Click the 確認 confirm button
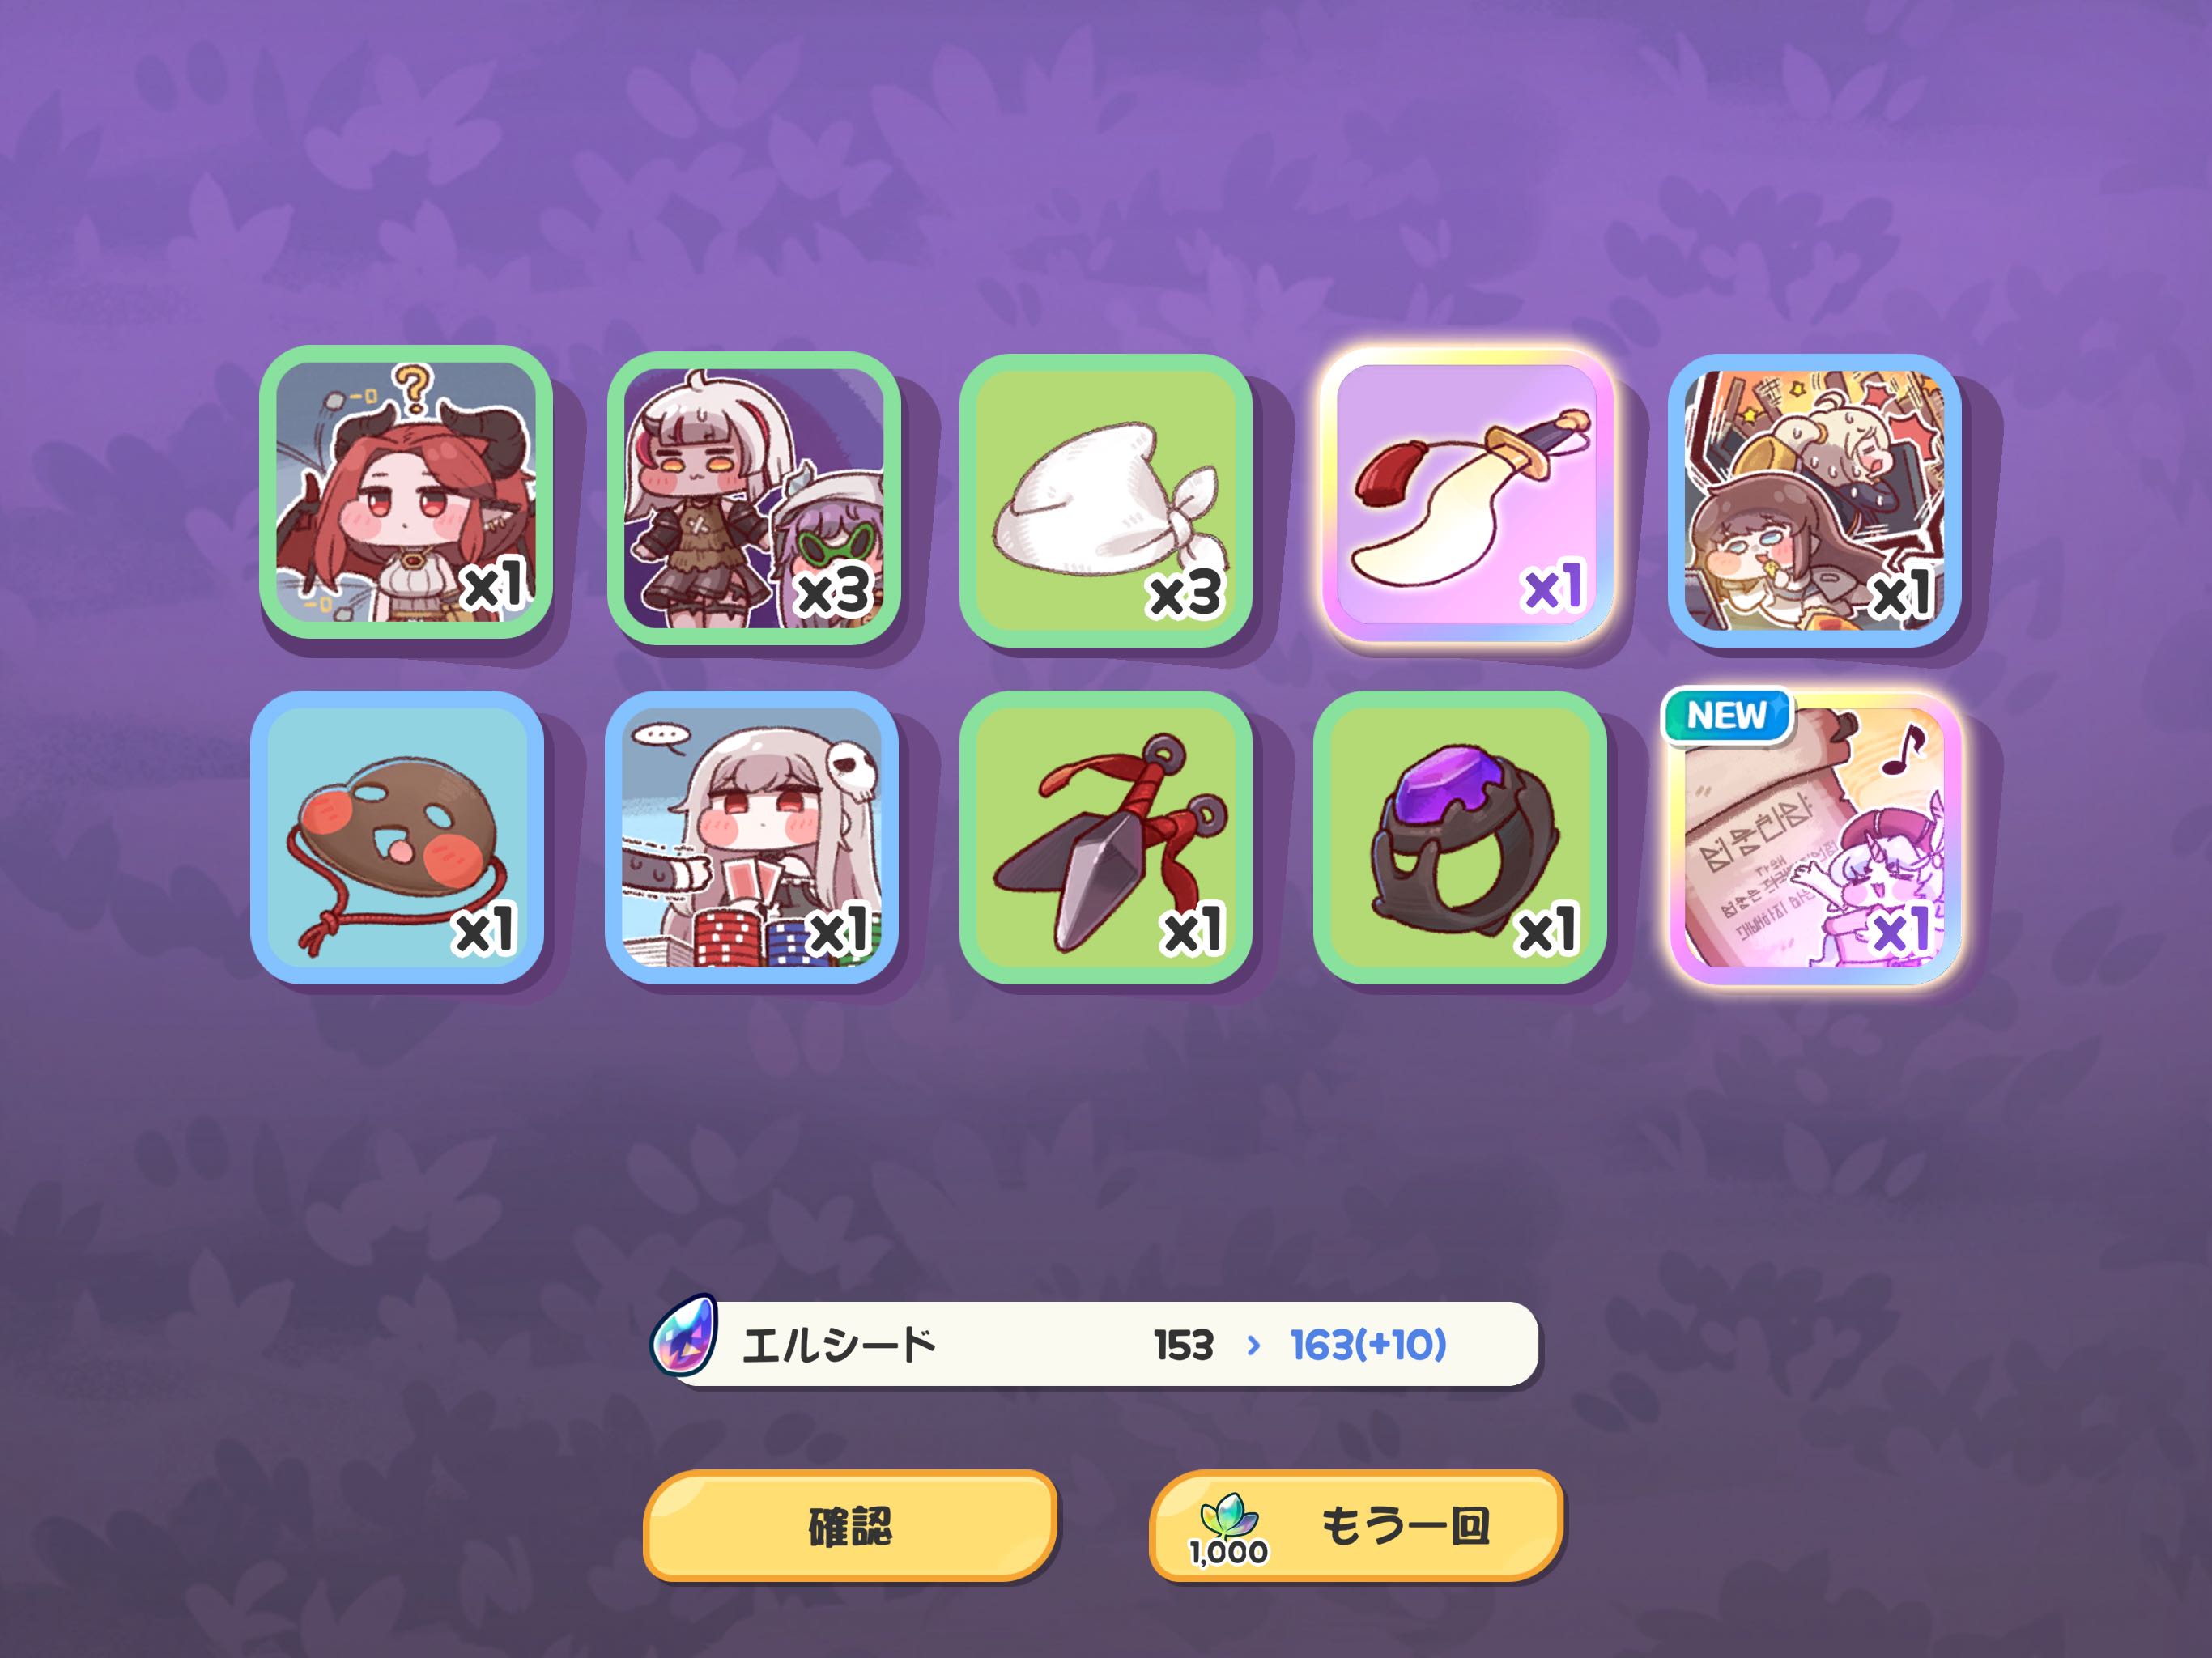Screen dimensions: 2212x1658 850,1526
